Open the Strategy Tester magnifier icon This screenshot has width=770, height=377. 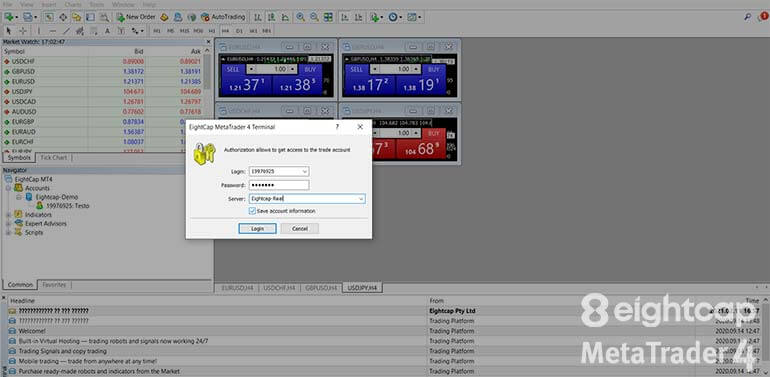pos(104,17)
